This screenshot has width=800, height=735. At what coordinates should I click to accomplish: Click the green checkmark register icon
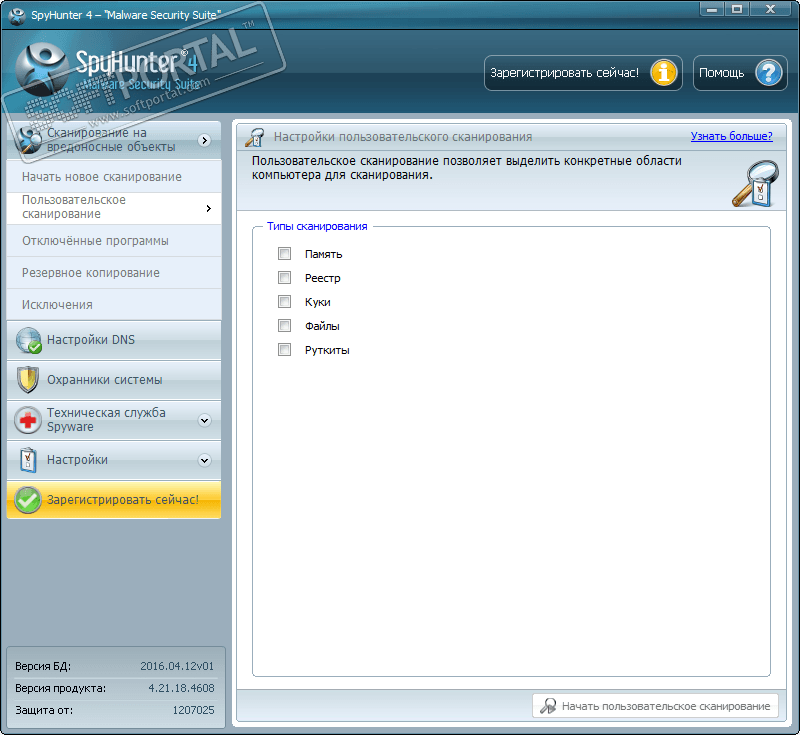click(28, 500)
